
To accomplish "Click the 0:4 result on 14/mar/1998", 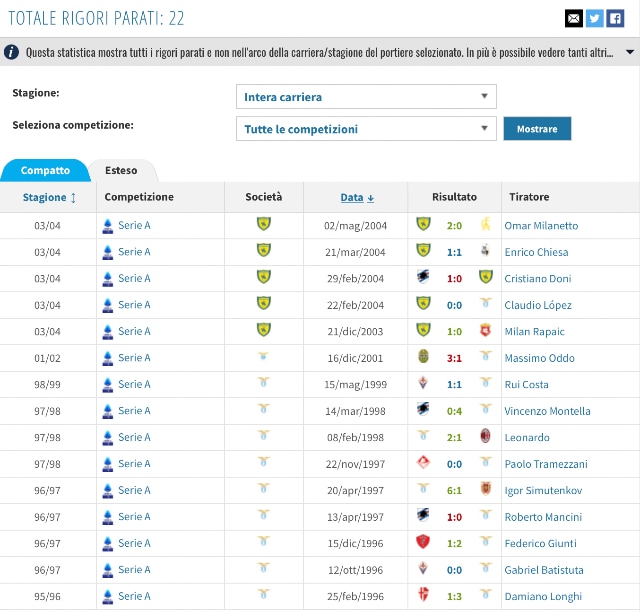I will 454,411.
